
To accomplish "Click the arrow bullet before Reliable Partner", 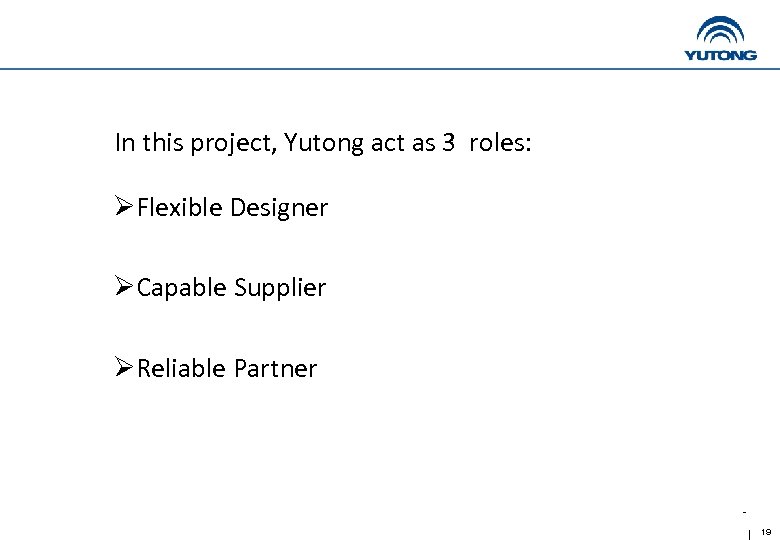I will 123,368.
